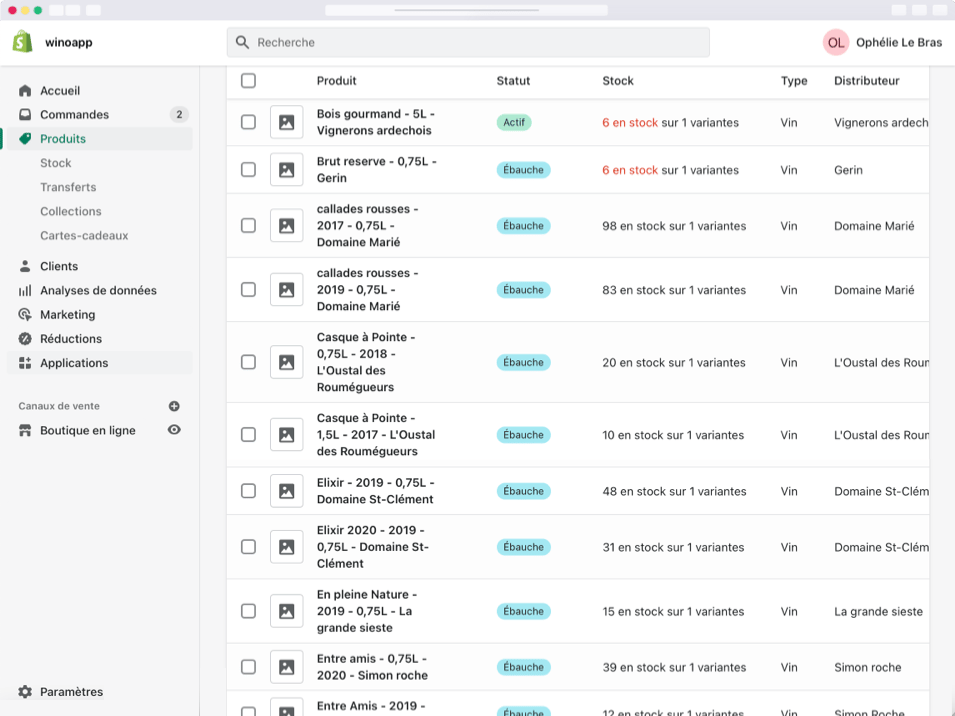This screenshot has height=716, width=955.
Task: Click the Boutique en ligne store icon
Action: (x=25, y=430)
